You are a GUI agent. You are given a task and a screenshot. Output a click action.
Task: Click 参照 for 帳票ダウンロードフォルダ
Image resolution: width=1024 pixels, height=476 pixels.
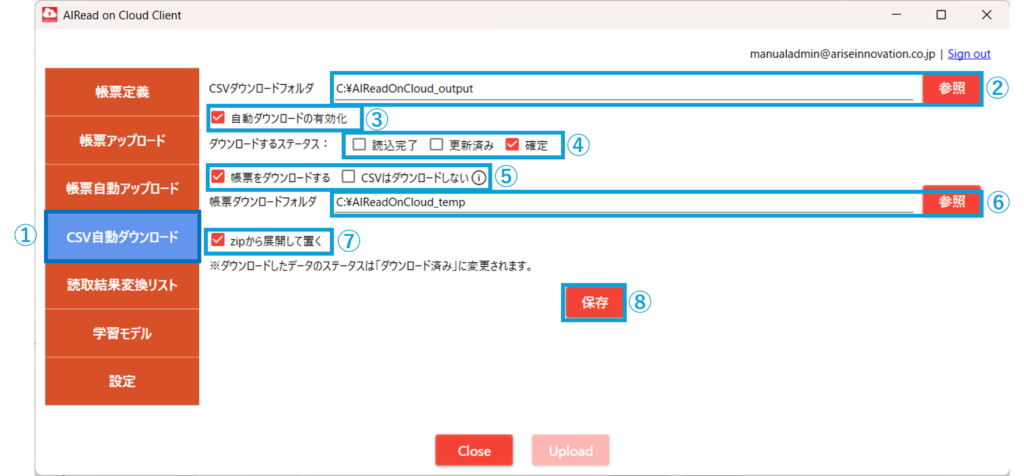coord(952,202)
